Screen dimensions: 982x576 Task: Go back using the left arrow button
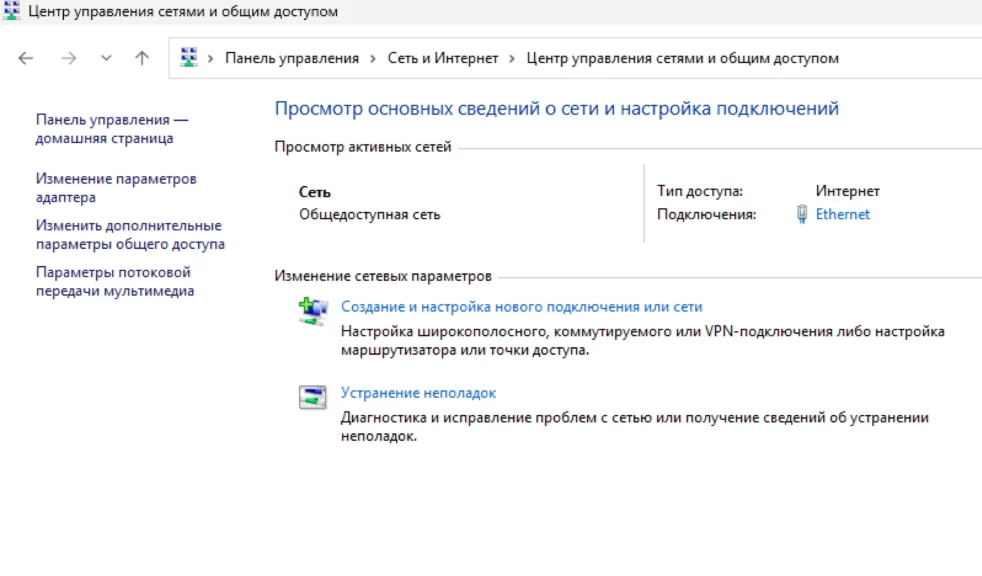coord(26,58)
